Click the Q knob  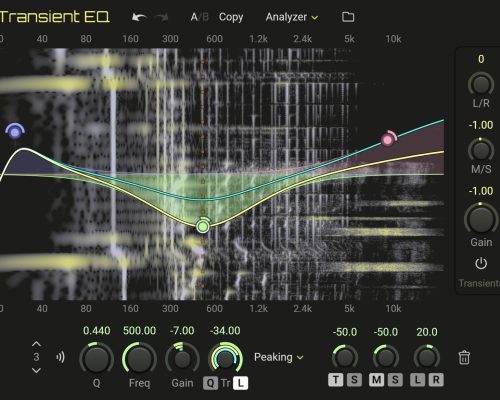[96, 359]
